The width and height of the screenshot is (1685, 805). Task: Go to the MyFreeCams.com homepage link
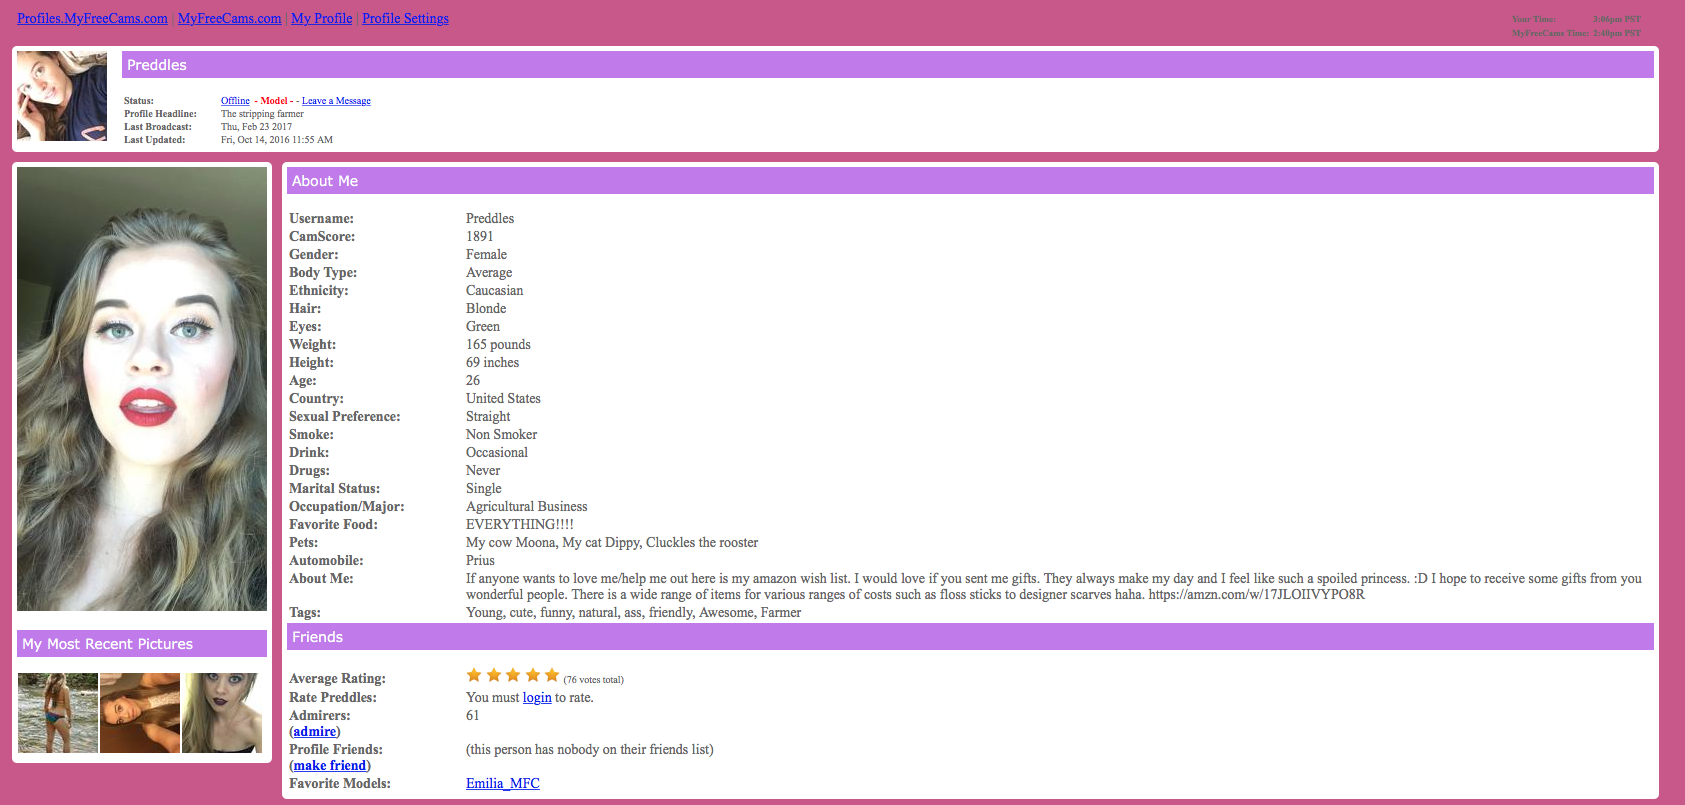coord(229,18)
